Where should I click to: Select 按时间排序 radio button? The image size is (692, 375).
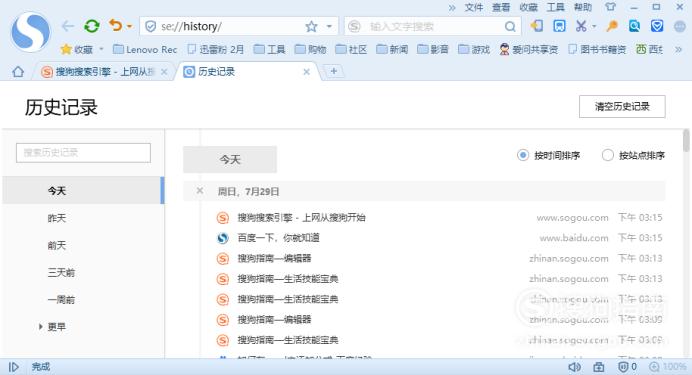pyautogui.click(x=523, y=155)
